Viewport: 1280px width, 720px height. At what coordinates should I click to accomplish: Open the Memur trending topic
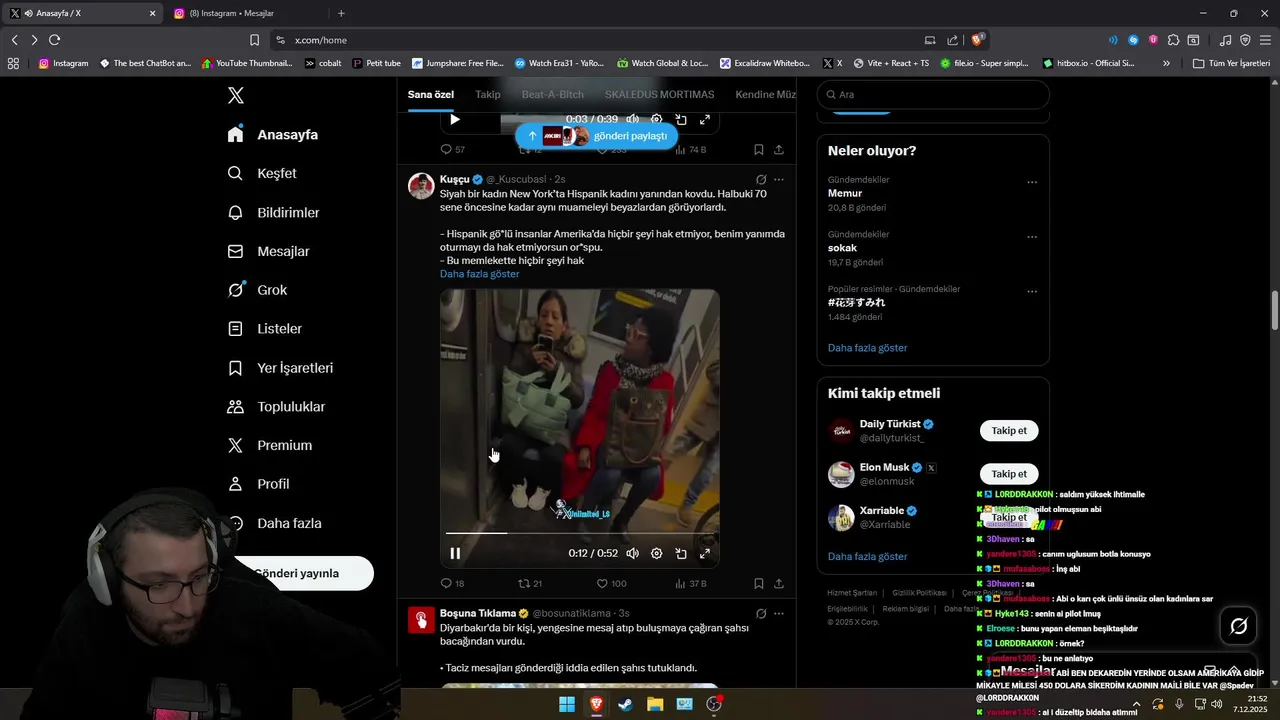[845, 193]
